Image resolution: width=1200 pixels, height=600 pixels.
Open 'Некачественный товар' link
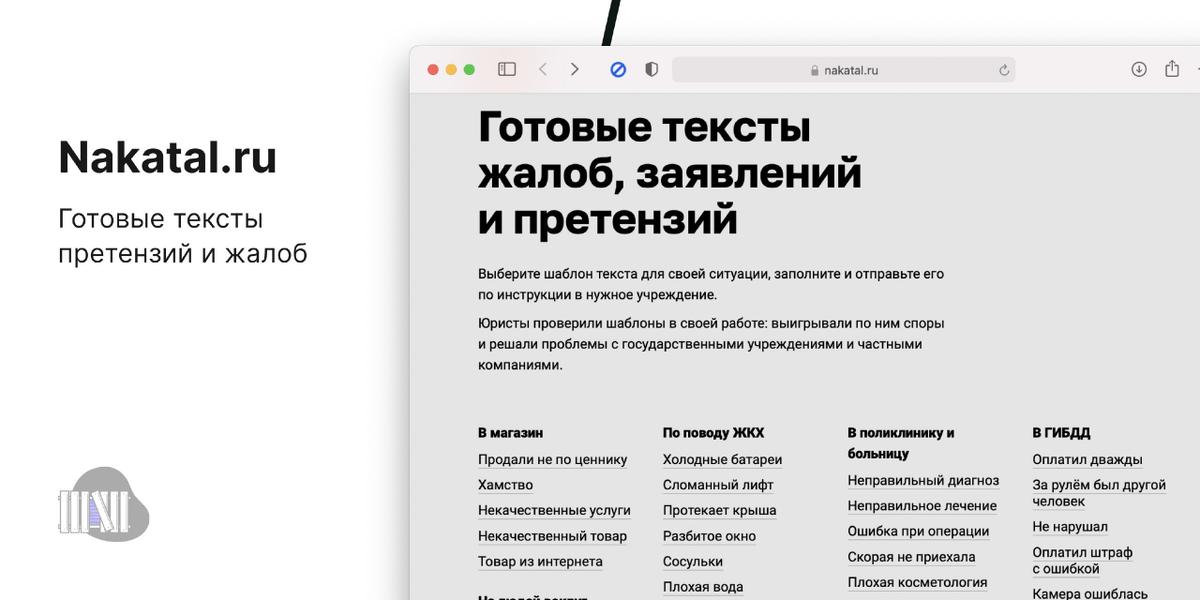pyautogui.click(x=552, y=536)
